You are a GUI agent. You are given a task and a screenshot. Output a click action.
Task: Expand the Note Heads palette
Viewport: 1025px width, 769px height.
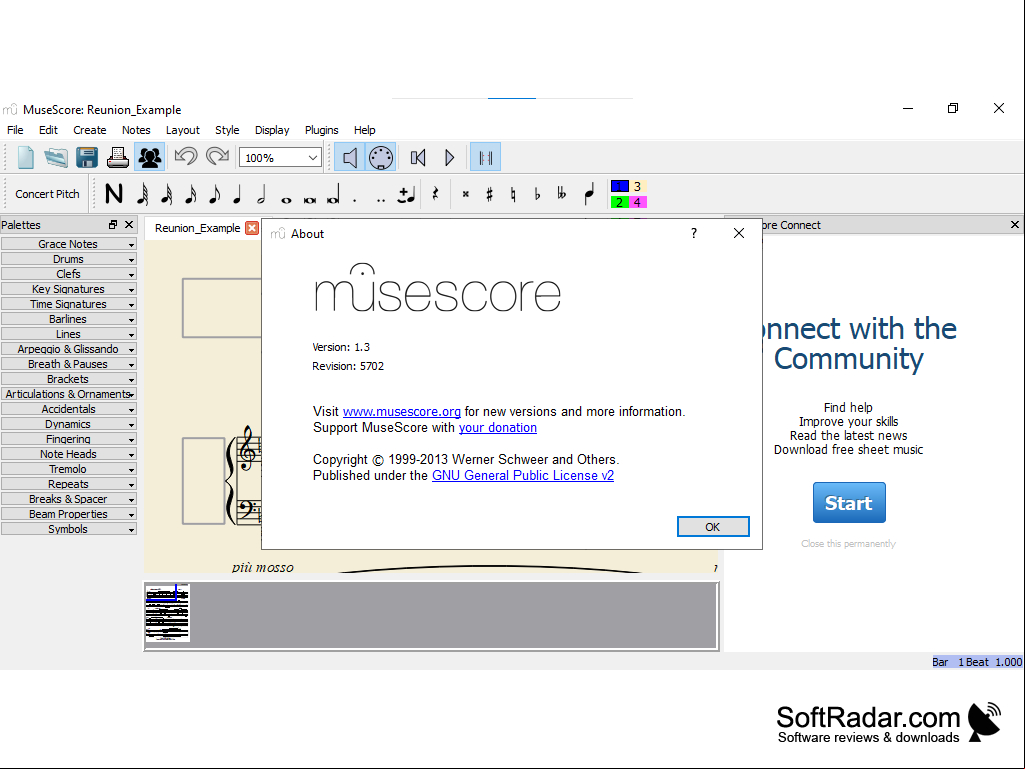tap(69, 454)
